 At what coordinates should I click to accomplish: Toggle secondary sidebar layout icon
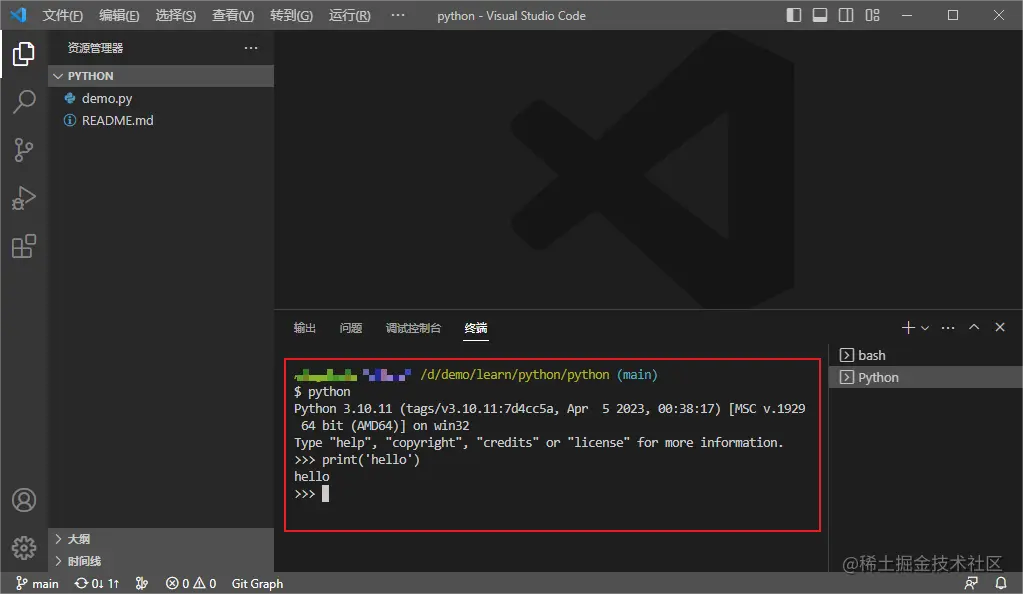(x=846, y=15)
